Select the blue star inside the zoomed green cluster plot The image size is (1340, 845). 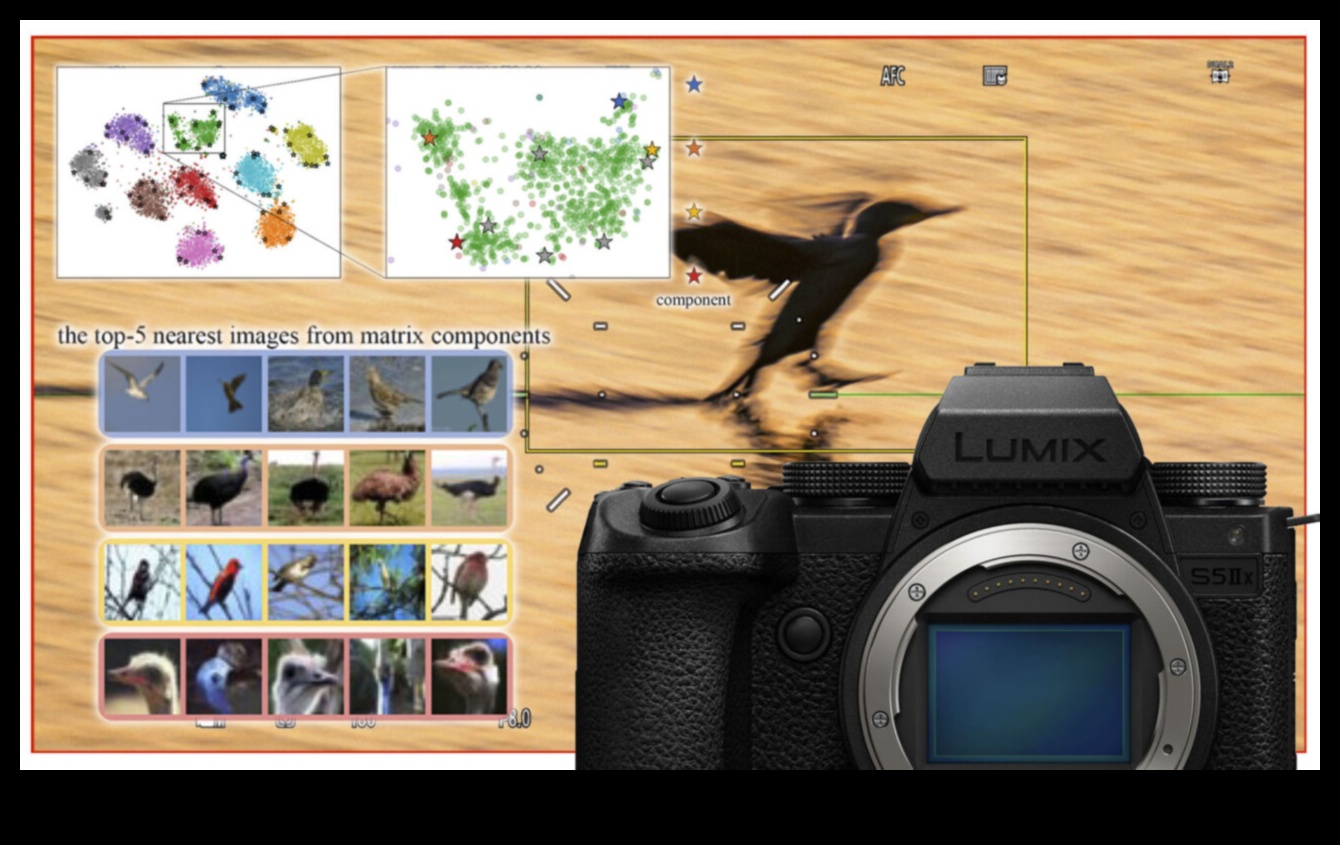tap(619, 101)
